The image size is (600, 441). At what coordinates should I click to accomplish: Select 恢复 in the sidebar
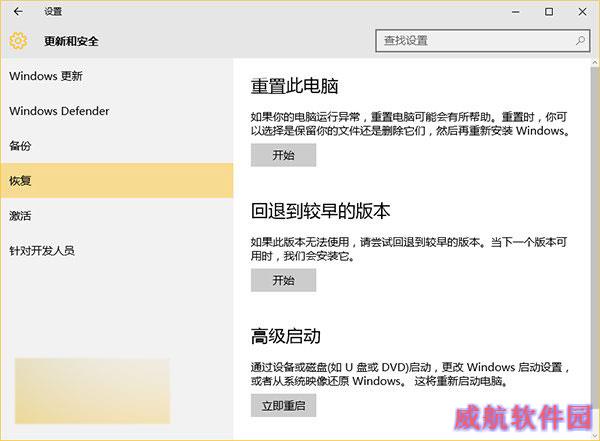(x=117, y=181)
